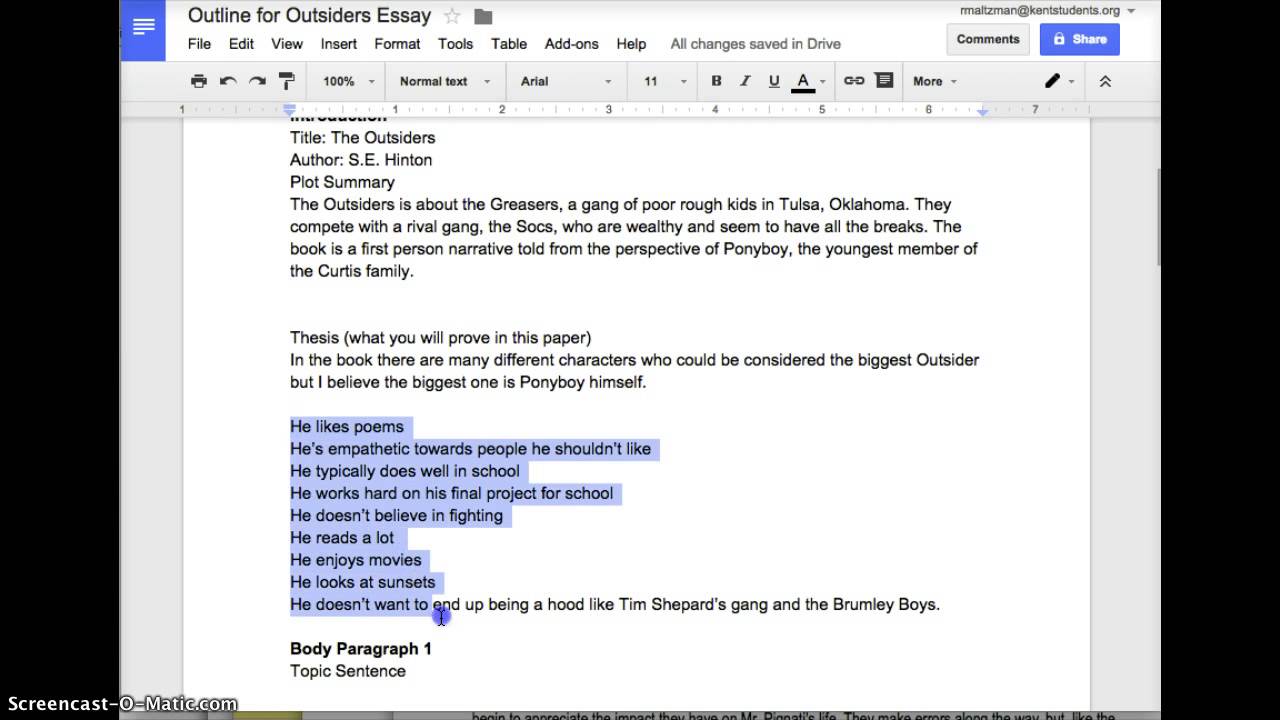The image size is (1280, 720).
Task: Click 'He typically does well in school'
Action: (x=405, y=471)
